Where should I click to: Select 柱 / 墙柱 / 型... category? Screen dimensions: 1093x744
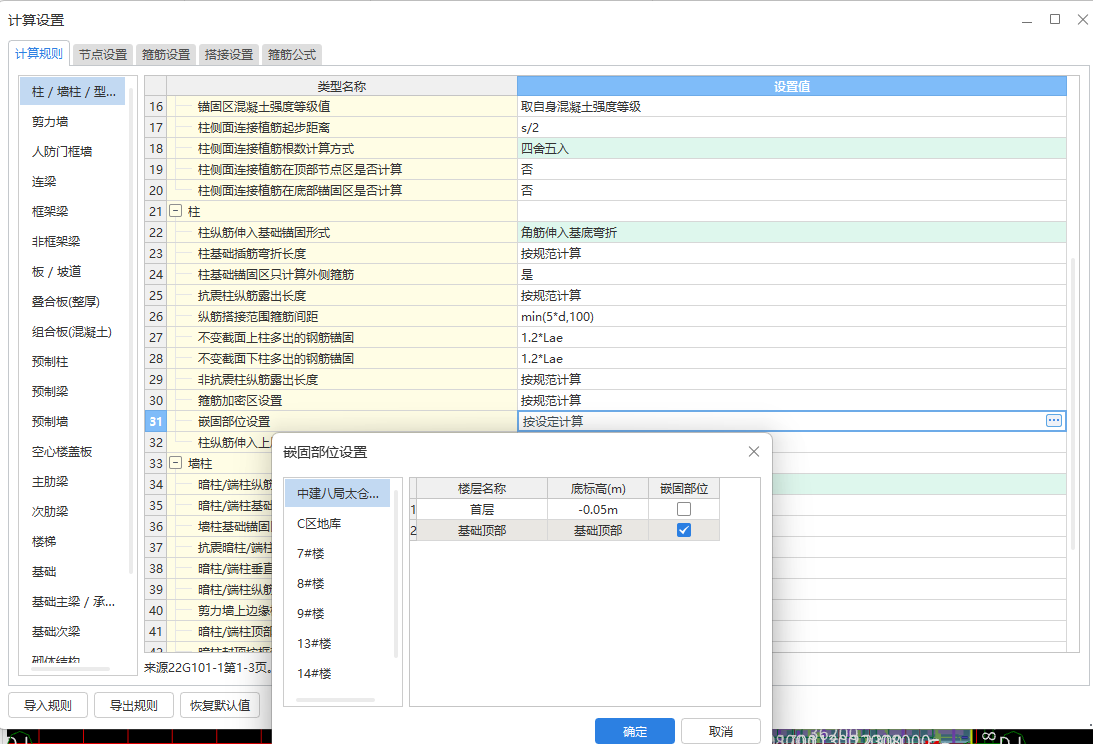[x=72, y=91]
